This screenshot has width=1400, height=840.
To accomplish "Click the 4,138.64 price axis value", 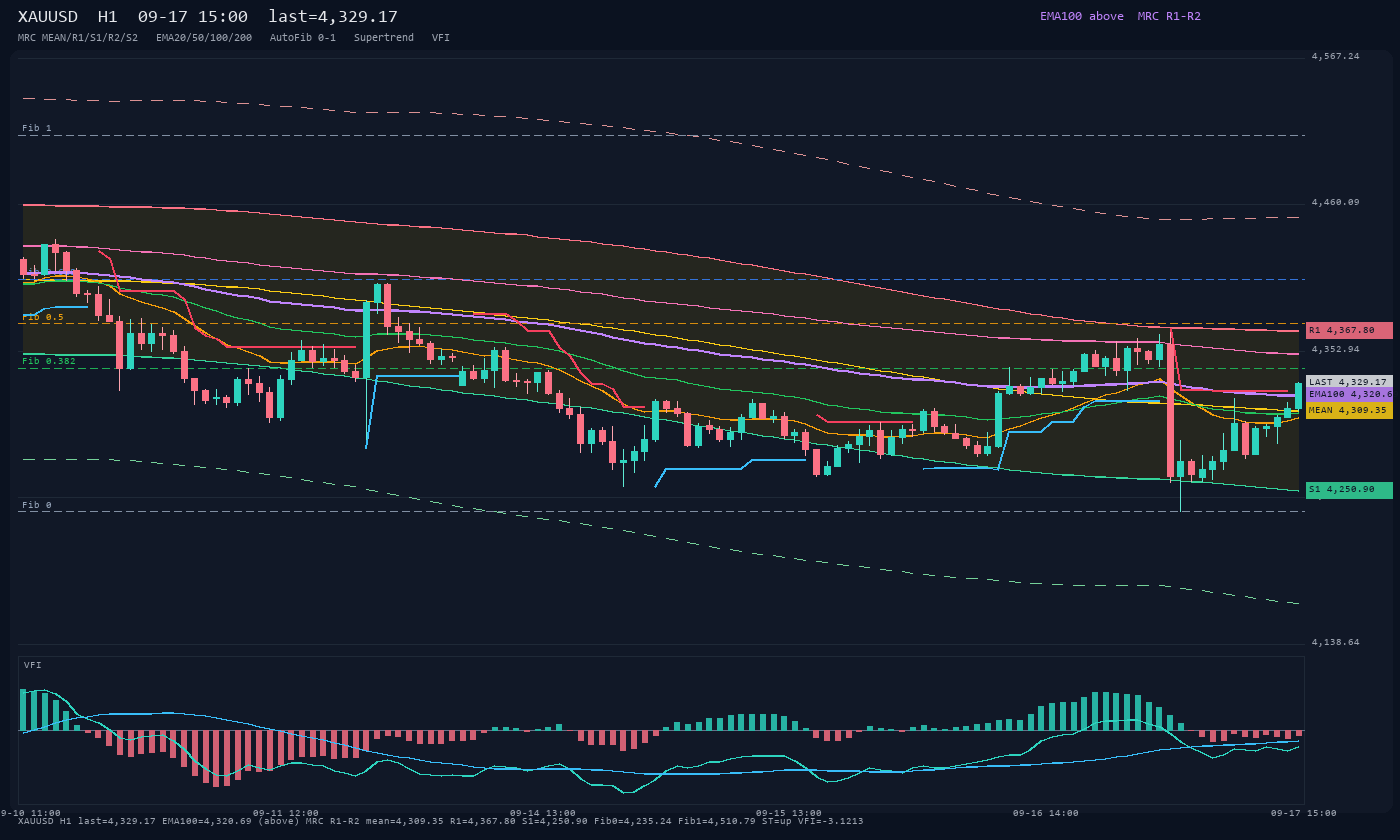I will (1336, 642).
